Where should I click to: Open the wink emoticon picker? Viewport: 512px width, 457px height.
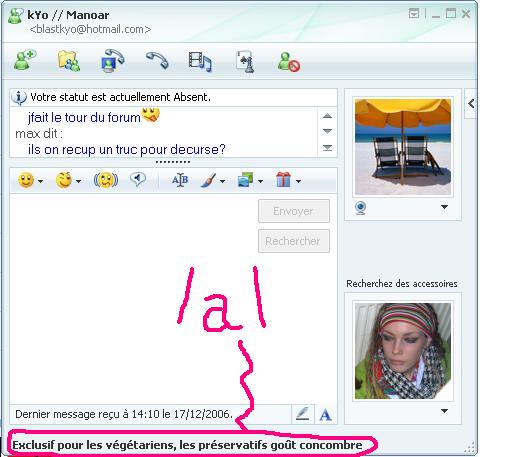[64, 180]
